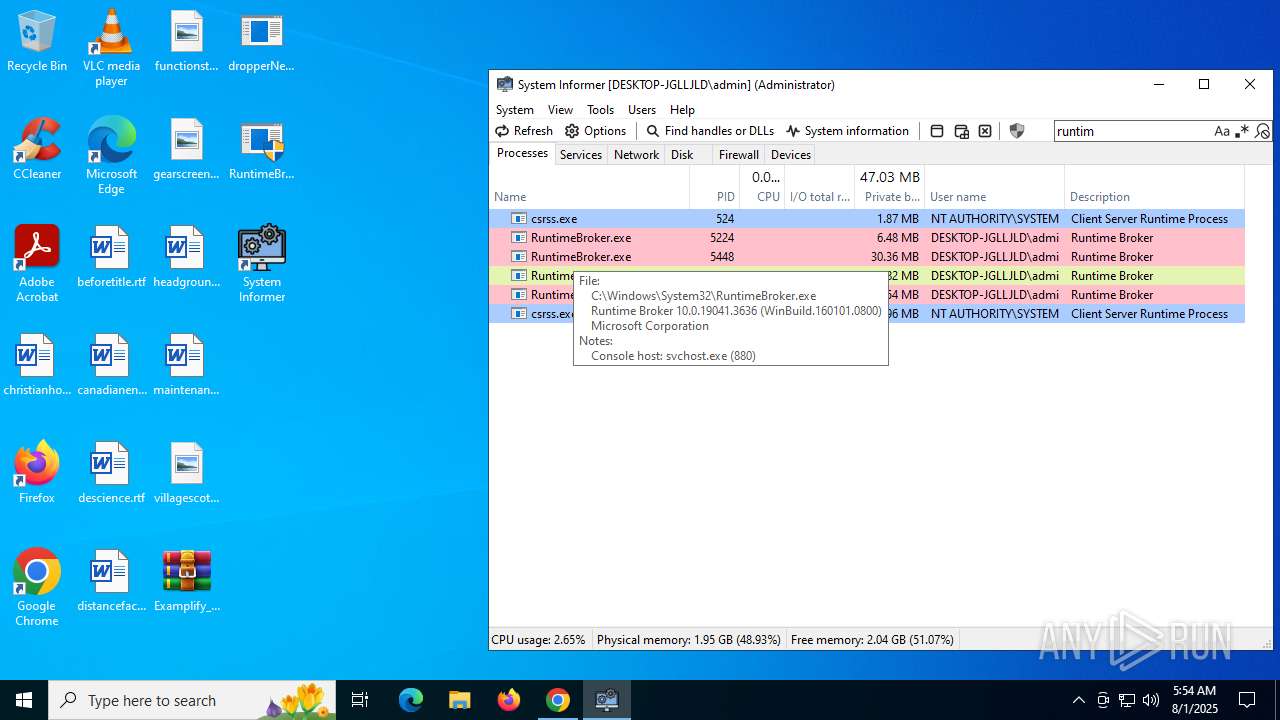Open System information from toolbar
This screenshot has width=1280, height=720.
click(847, 131)
